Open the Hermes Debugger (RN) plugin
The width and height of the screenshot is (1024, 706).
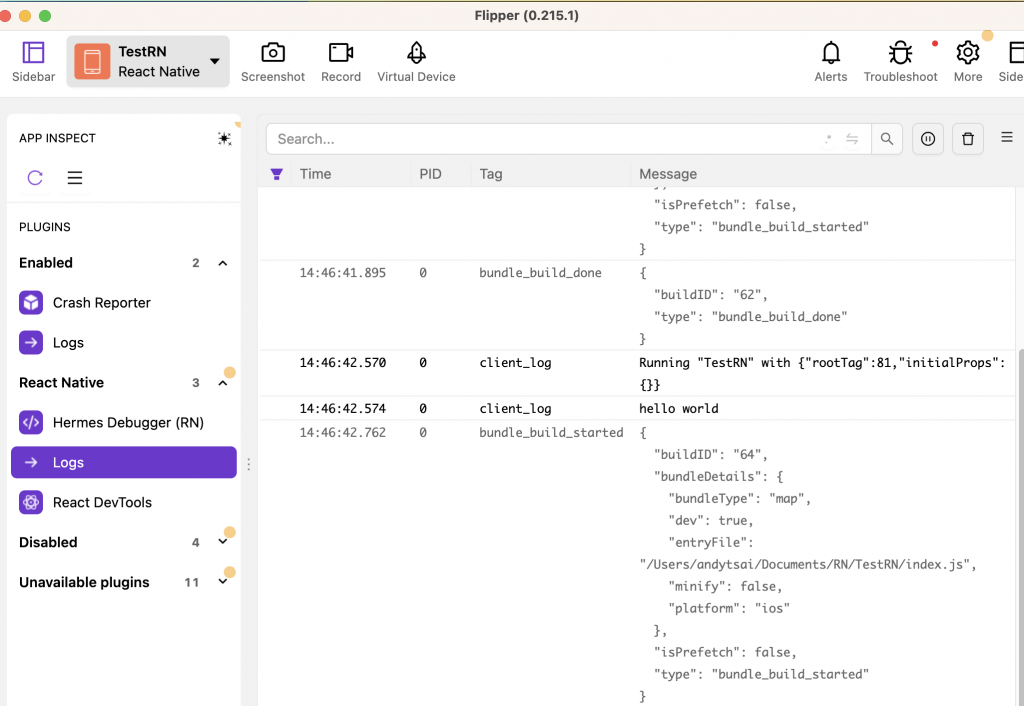click(x=124, y=423)
